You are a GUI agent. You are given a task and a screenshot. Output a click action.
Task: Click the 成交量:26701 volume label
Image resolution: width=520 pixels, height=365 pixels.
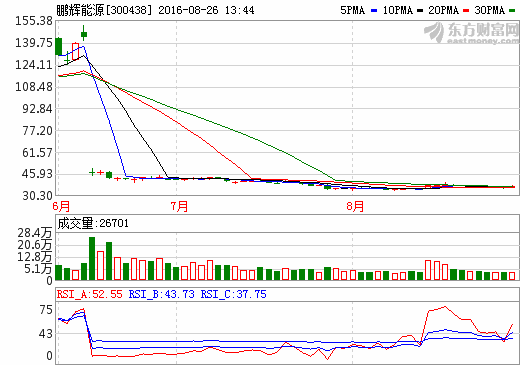[93, 223]
